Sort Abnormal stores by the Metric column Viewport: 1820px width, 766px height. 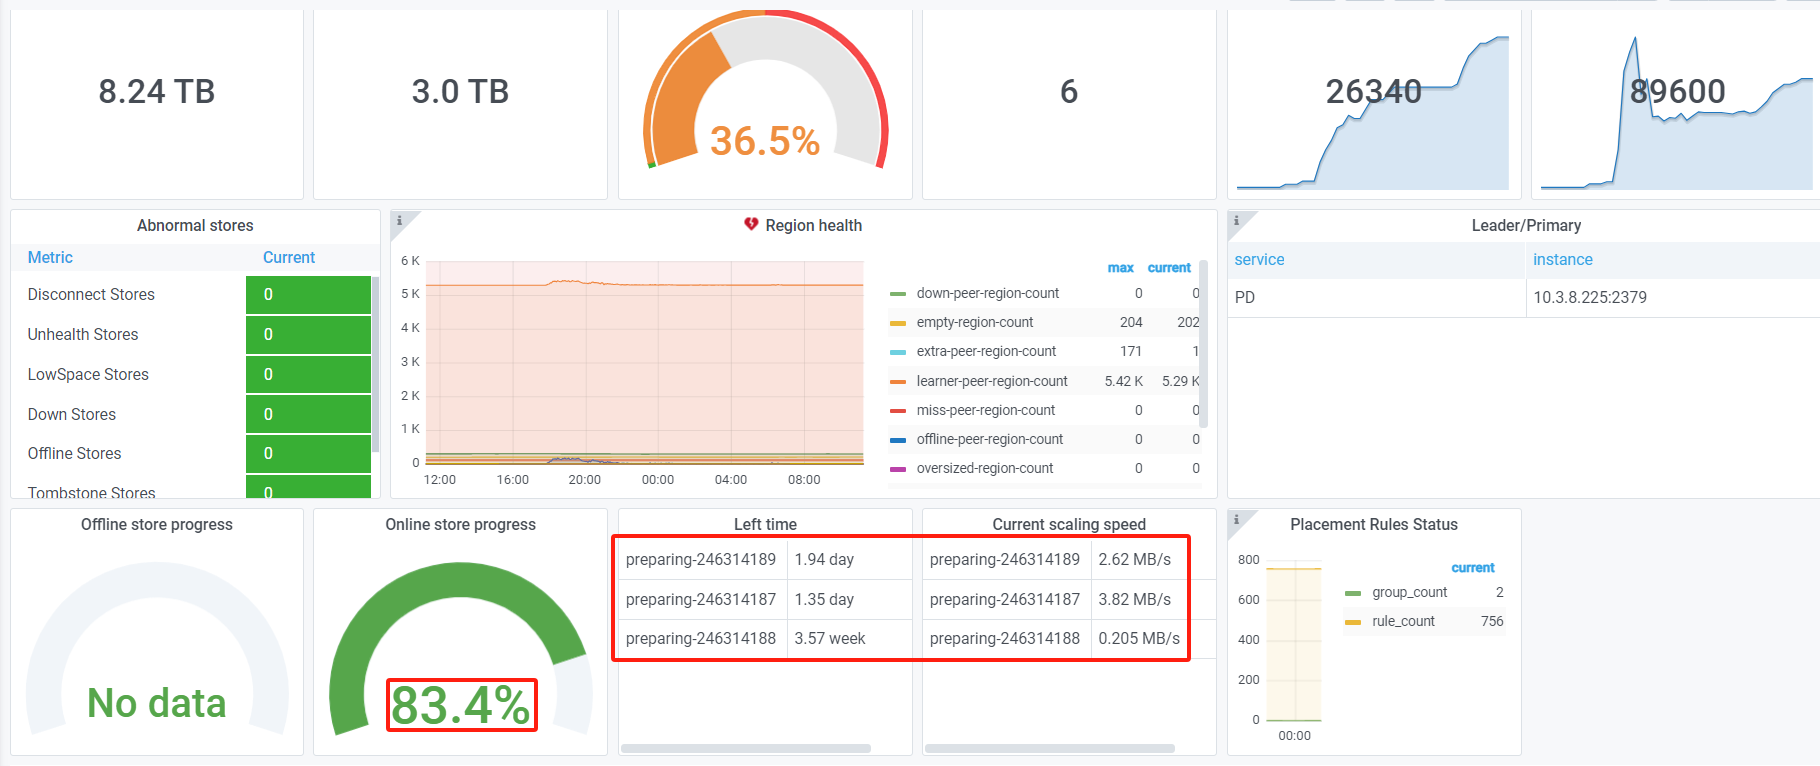[50, 258]
